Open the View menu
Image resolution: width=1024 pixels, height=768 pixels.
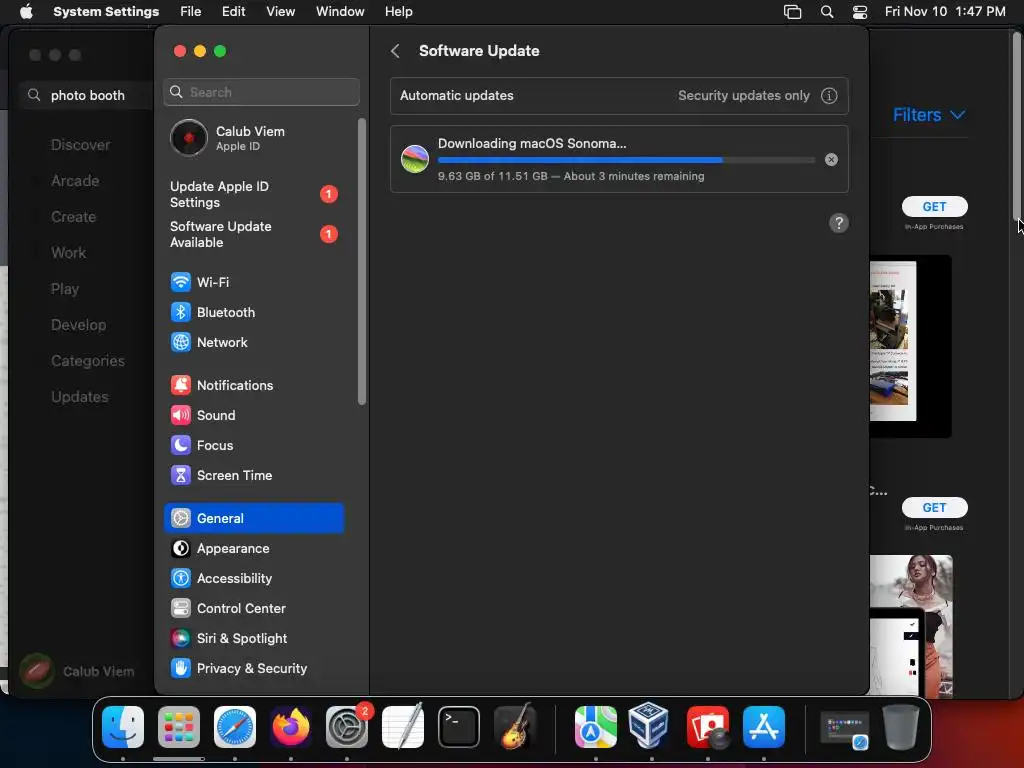click(281, 11)
